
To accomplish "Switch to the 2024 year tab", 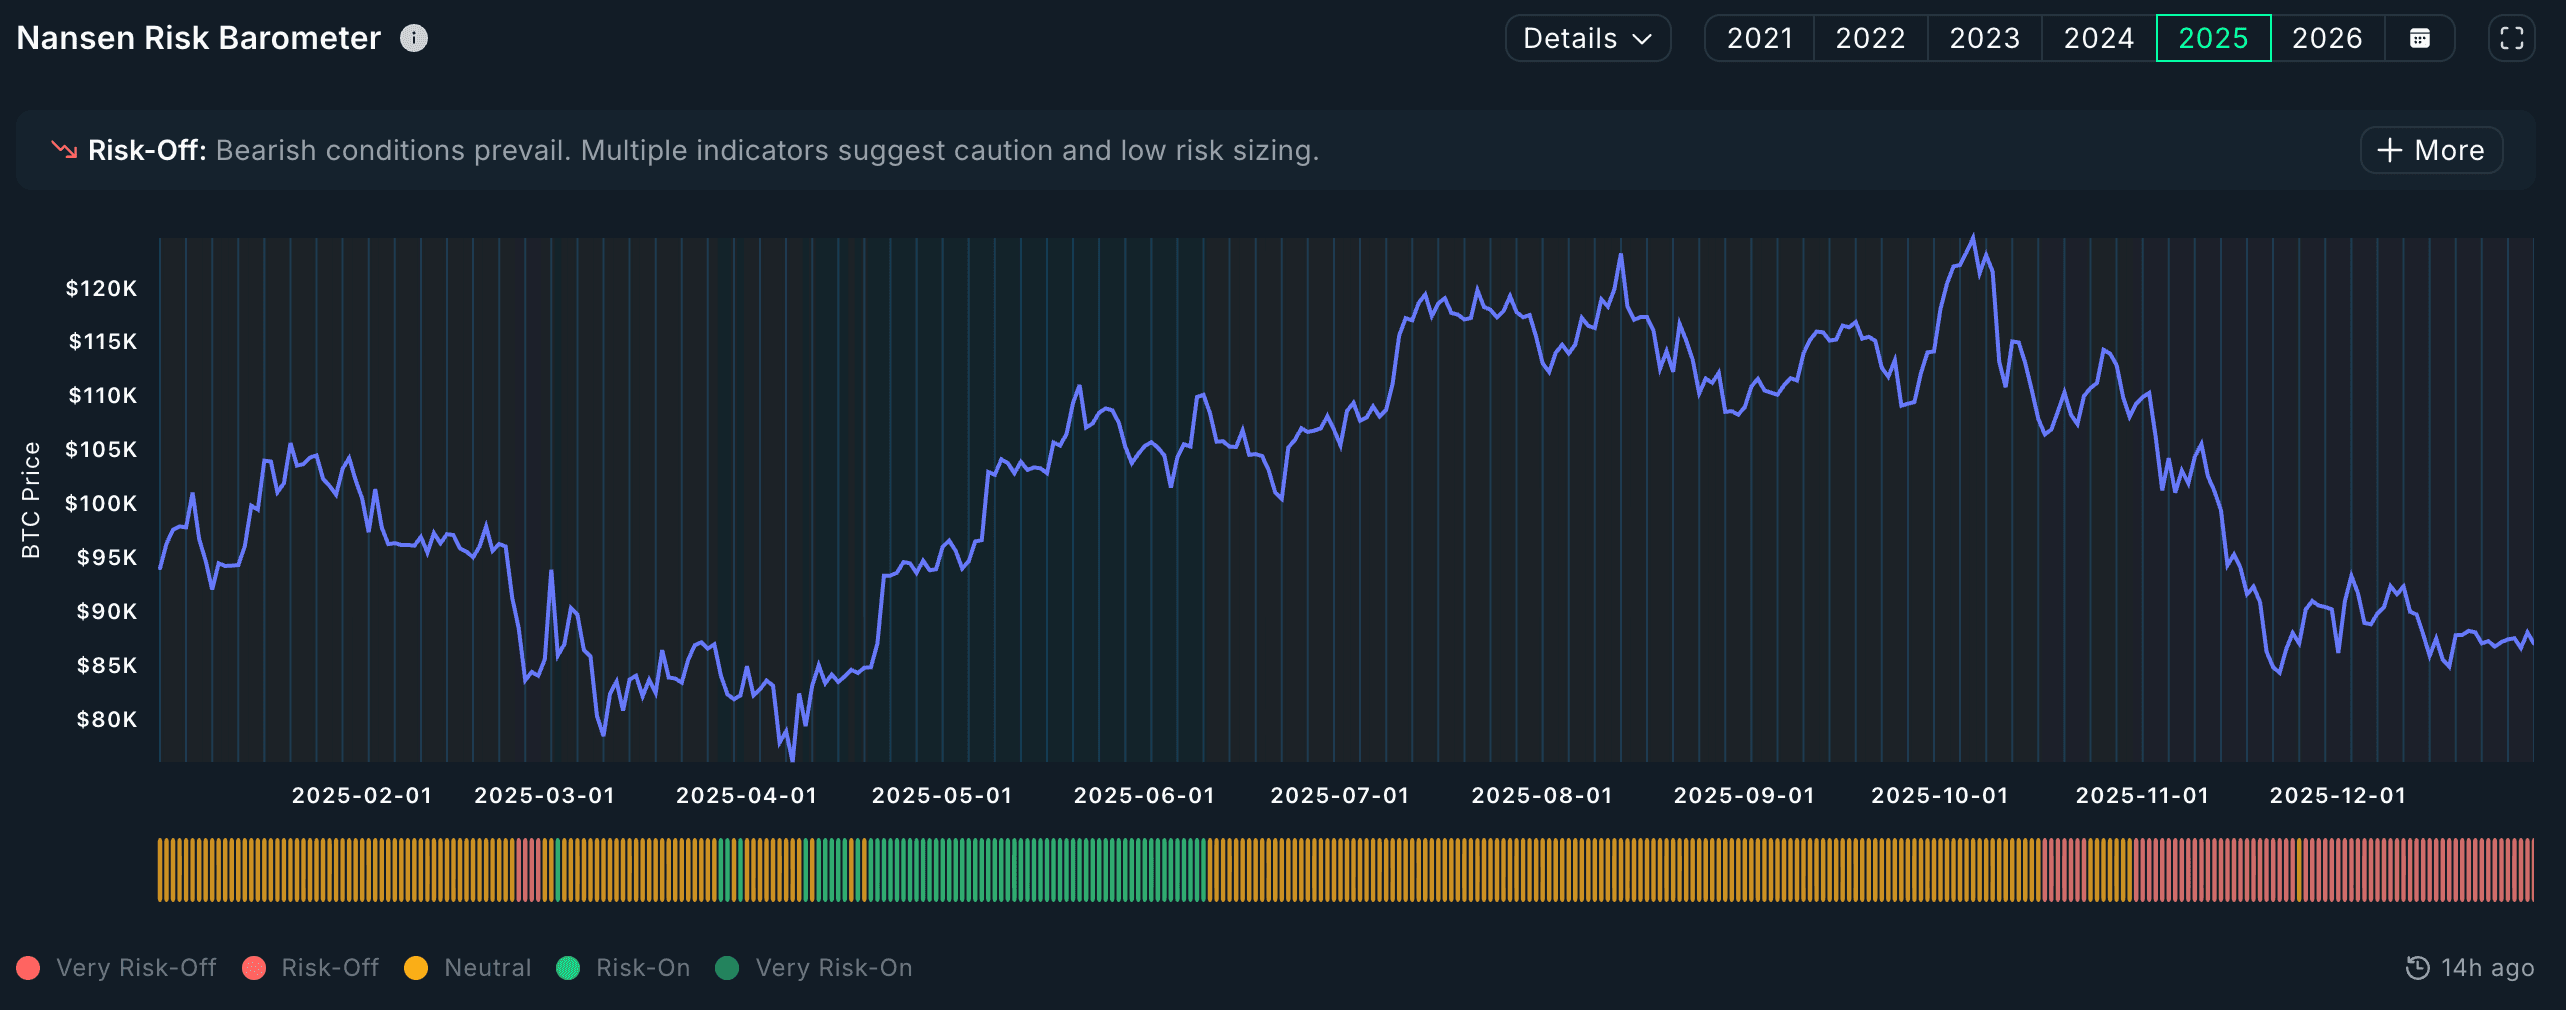I will pos(2098,38).
